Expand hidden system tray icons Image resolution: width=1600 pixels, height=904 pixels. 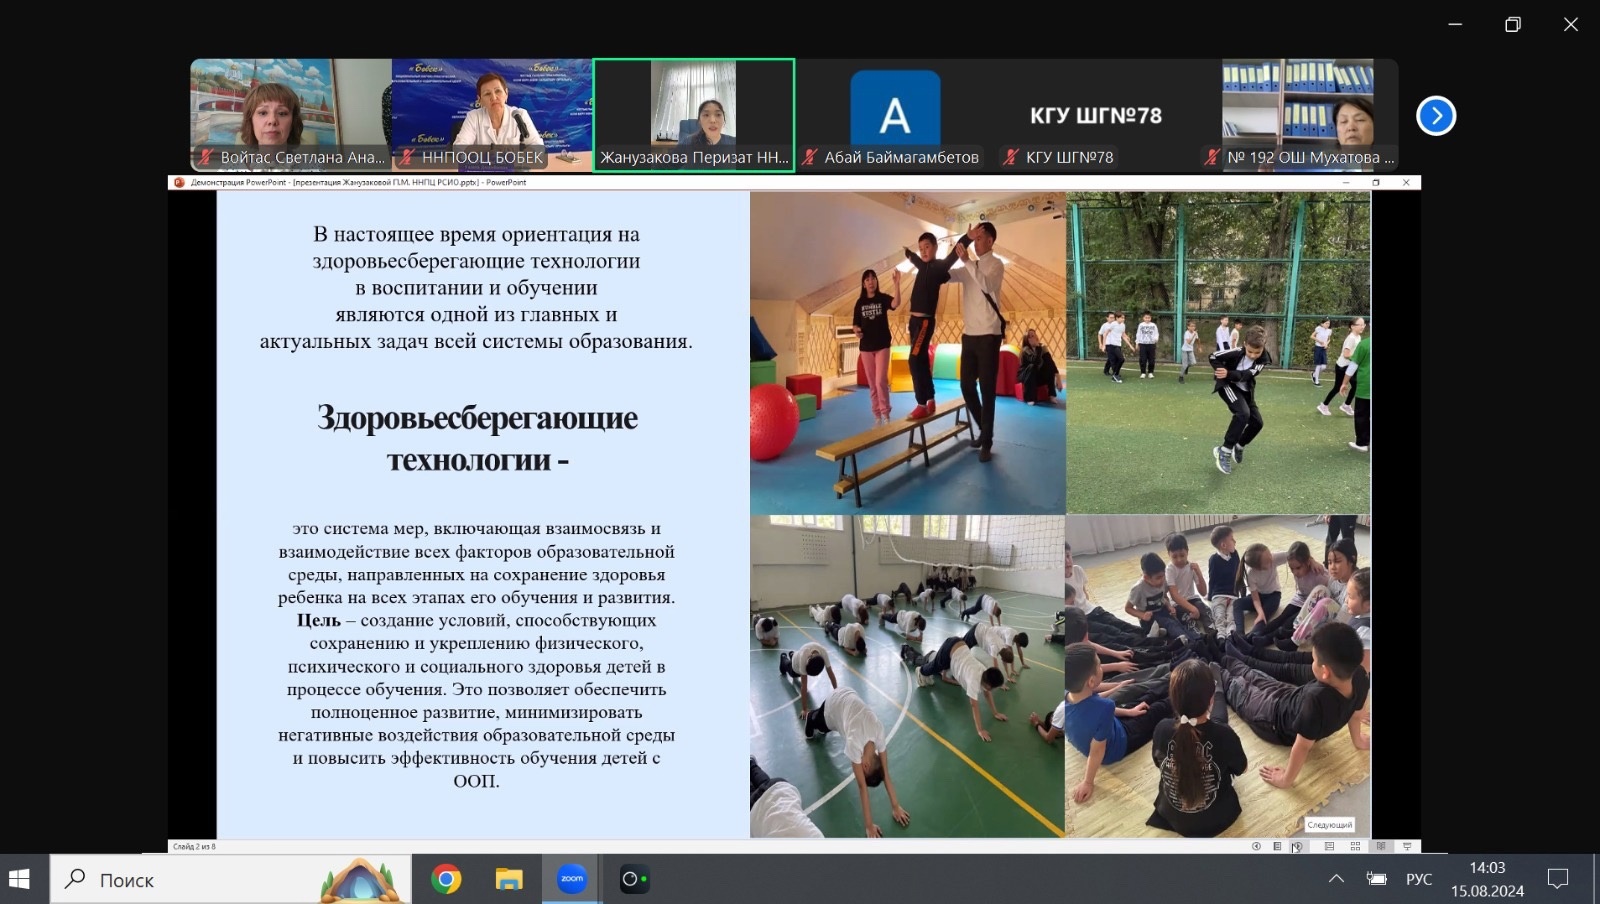pyautogui.click(x=1336, y=880)
